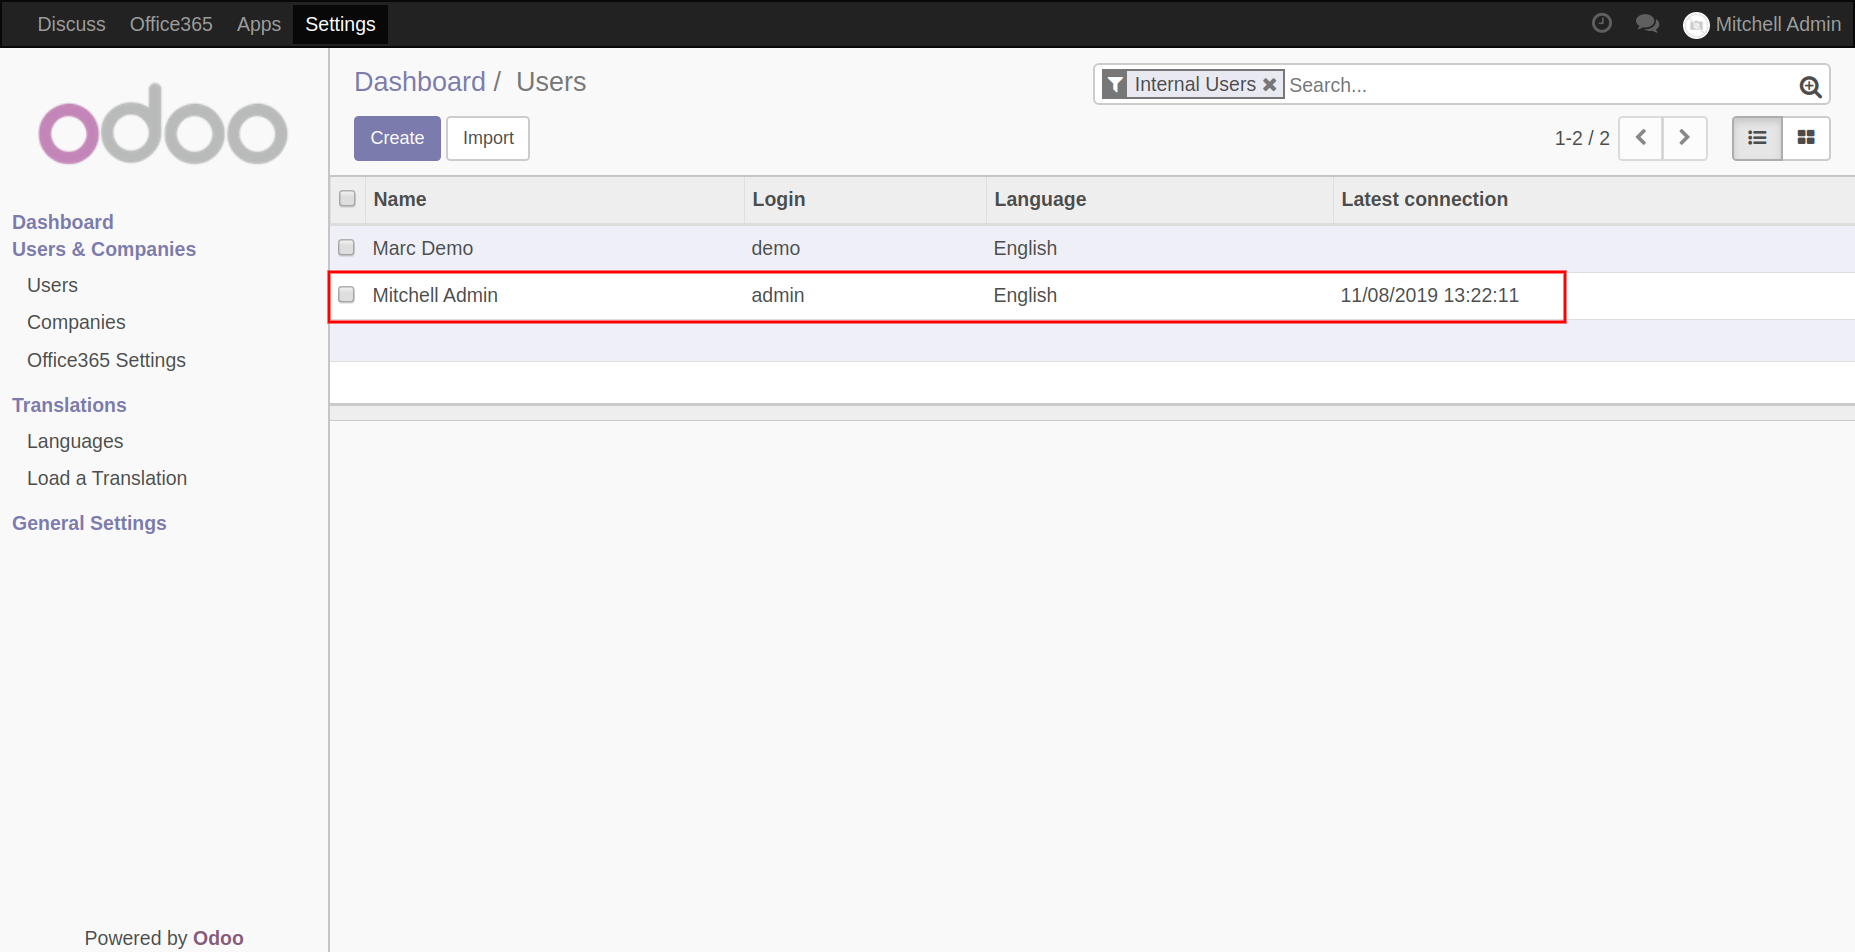The height and width of the screenshot is (952, 1855).
Task: Click the search magnifier icon
Action: 1810,86
